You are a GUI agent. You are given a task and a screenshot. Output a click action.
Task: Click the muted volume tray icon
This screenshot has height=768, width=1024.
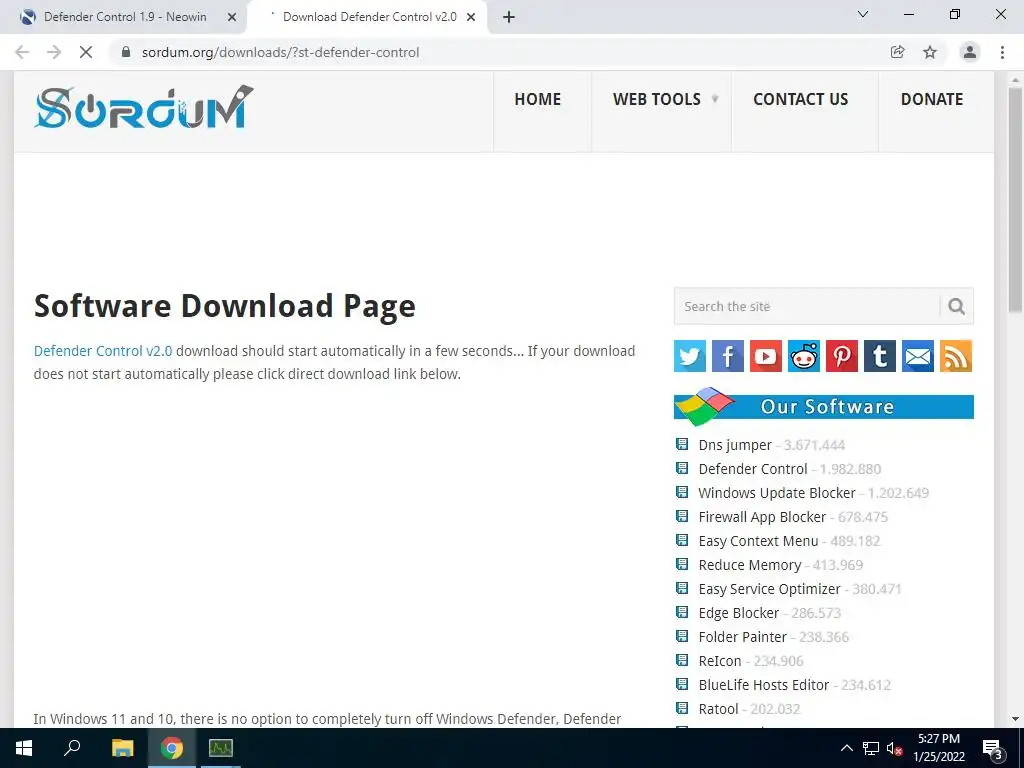coord(894,748)
